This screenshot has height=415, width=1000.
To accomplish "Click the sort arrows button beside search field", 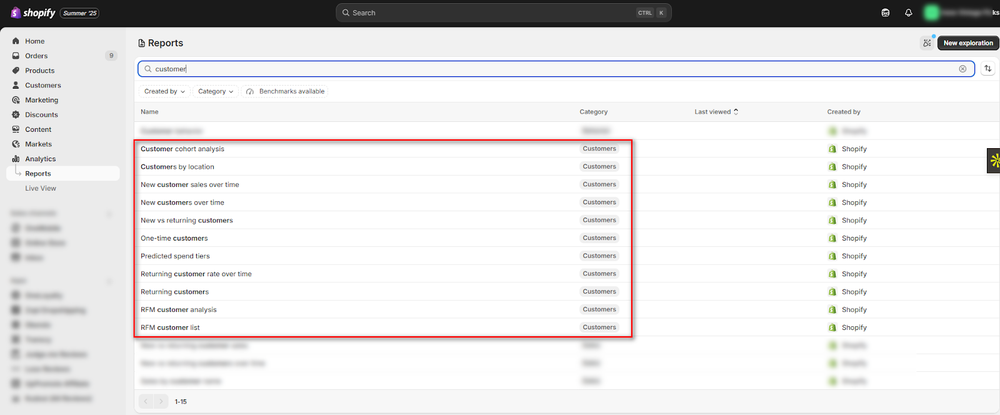I will point(988,69).
